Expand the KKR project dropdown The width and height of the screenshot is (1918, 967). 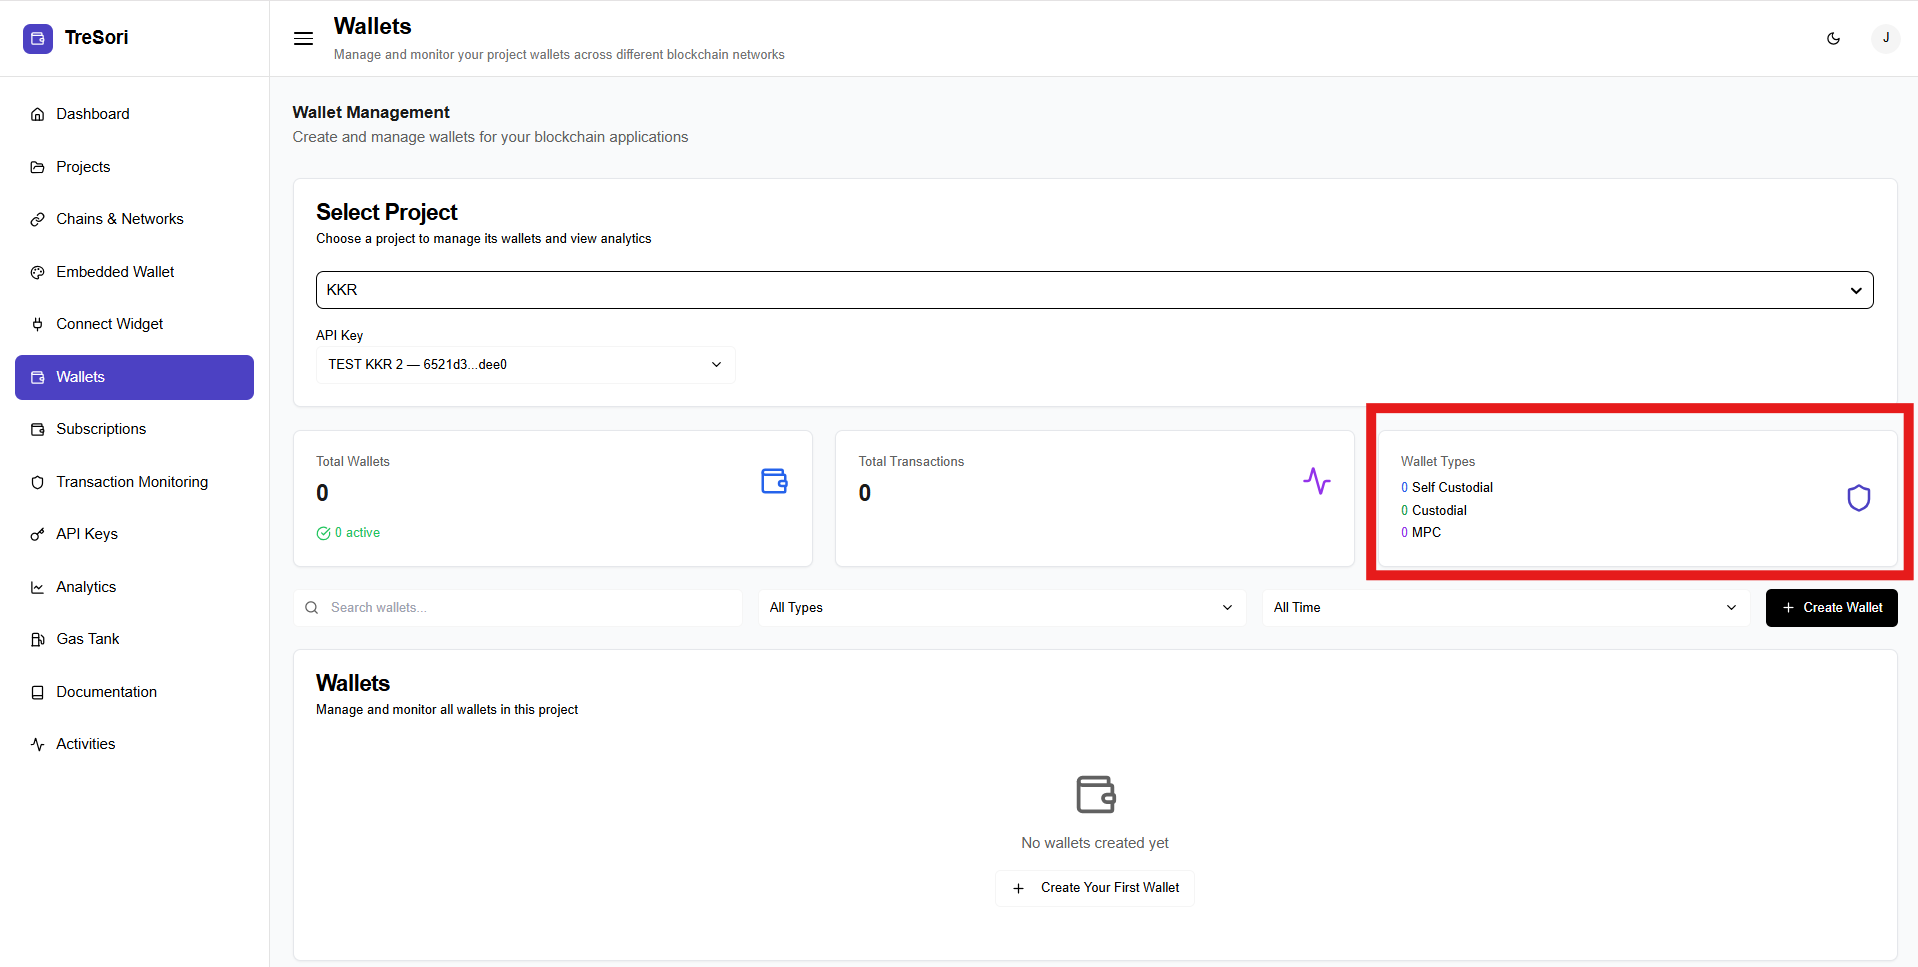click(1094, 290)
